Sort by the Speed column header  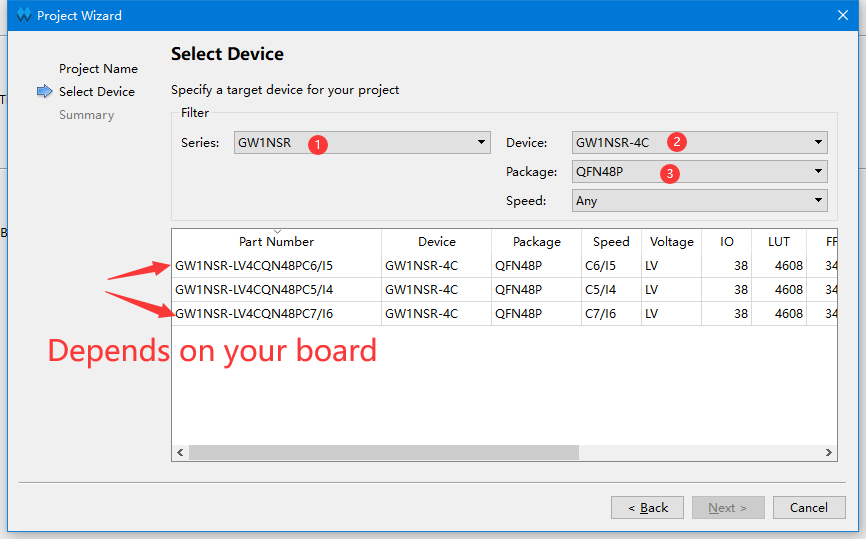[611, 241]
